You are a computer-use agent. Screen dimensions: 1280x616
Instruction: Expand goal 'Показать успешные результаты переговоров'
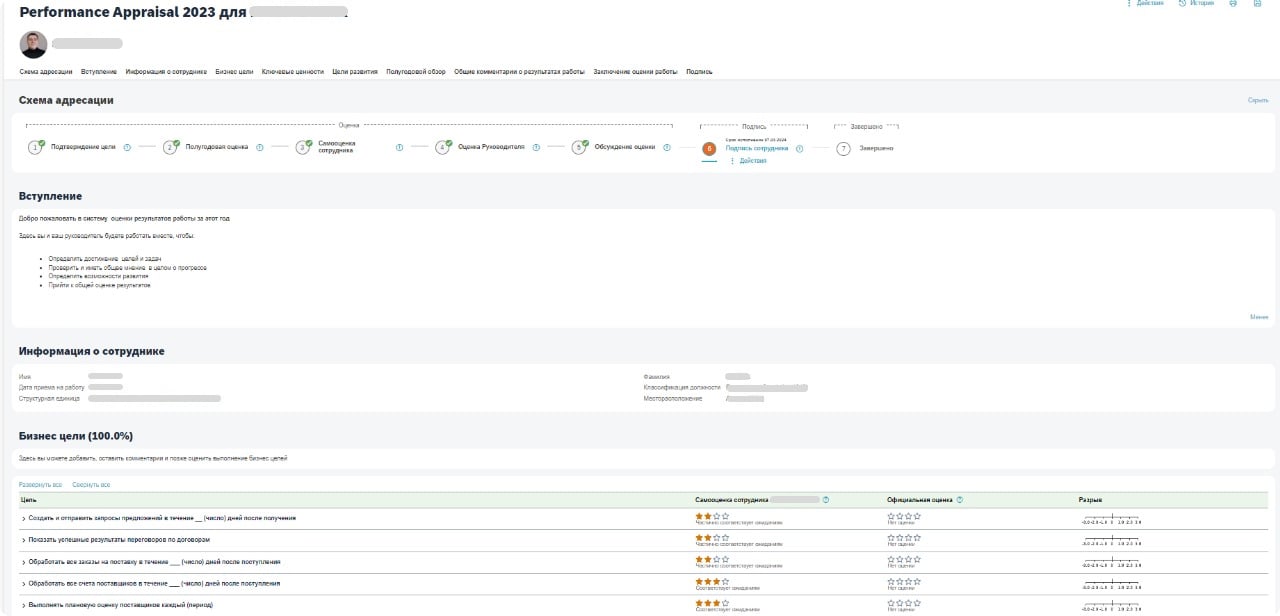pyautogui.click(x=24, y=540)
